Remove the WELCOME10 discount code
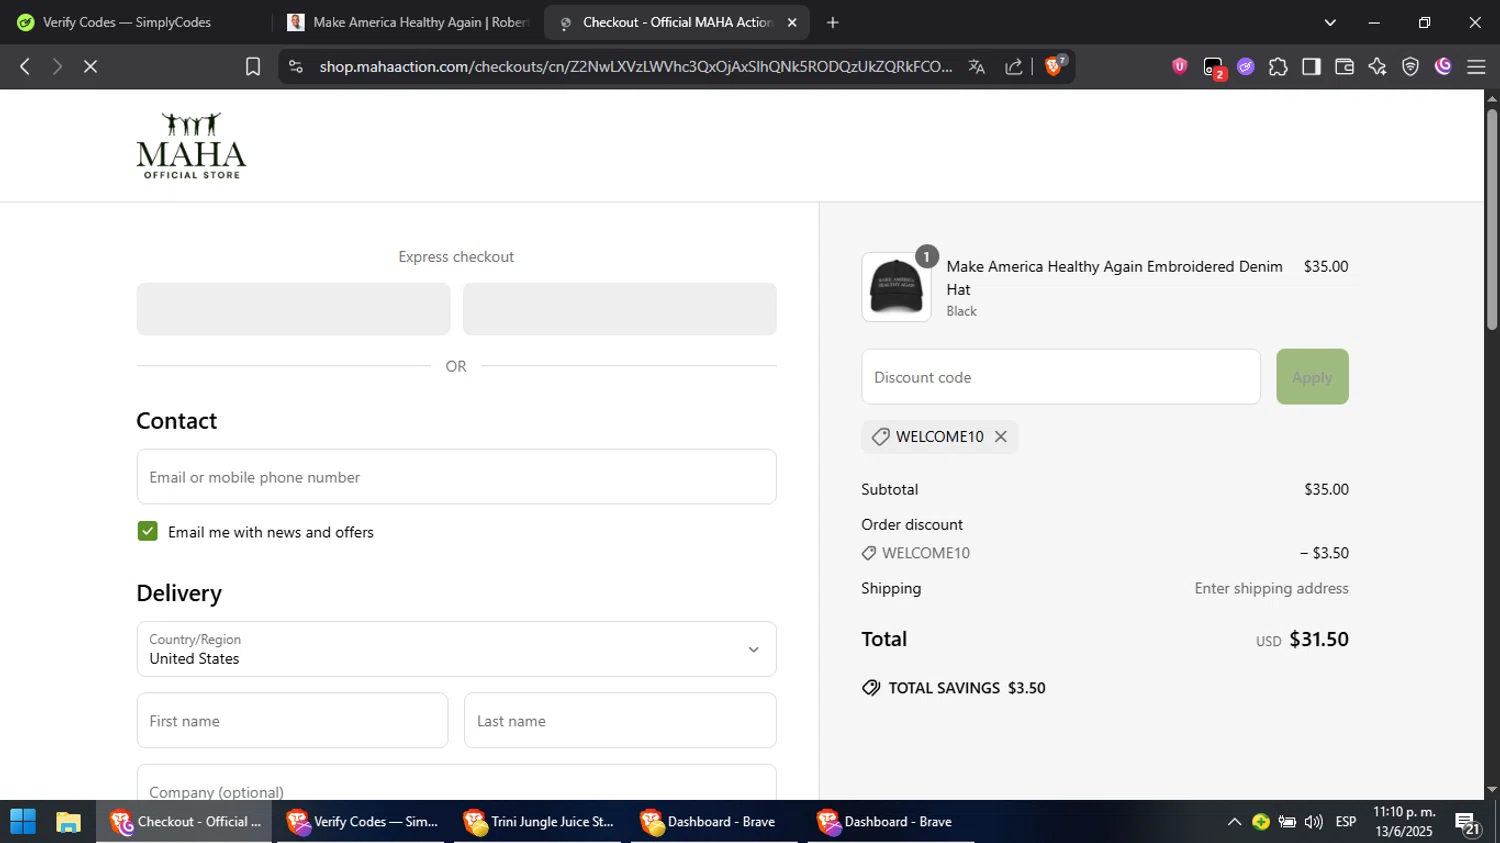 point(1001,437)
